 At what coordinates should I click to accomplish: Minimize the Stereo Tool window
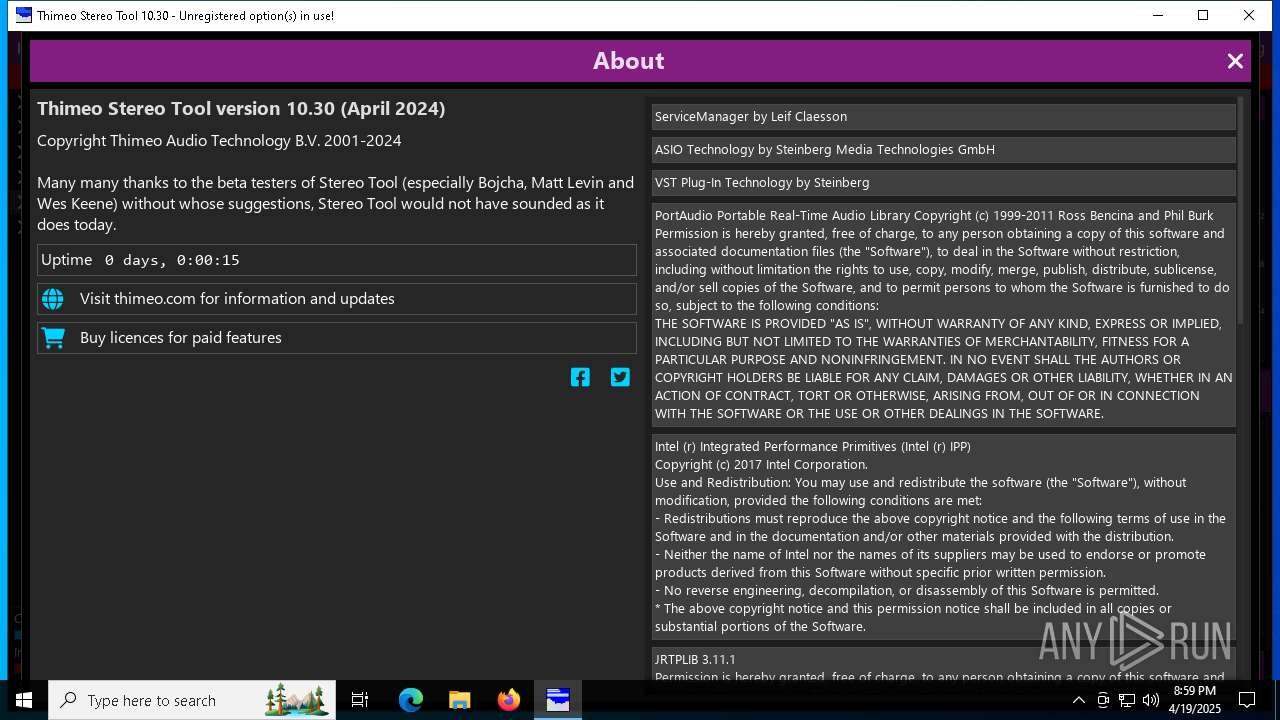point(1158,15)
